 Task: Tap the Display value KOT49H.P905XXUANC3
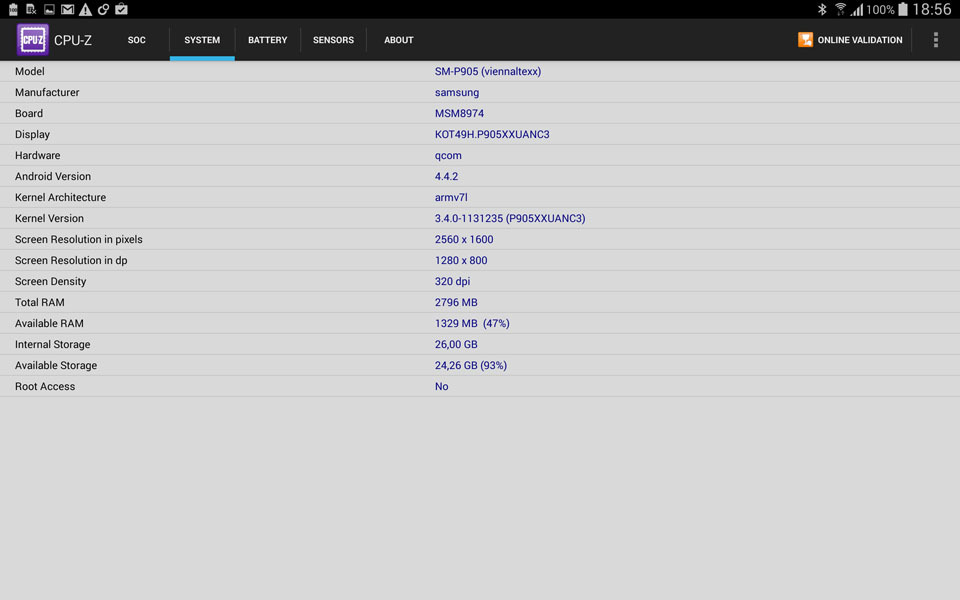pyautogui.click(x=492, y=135)
